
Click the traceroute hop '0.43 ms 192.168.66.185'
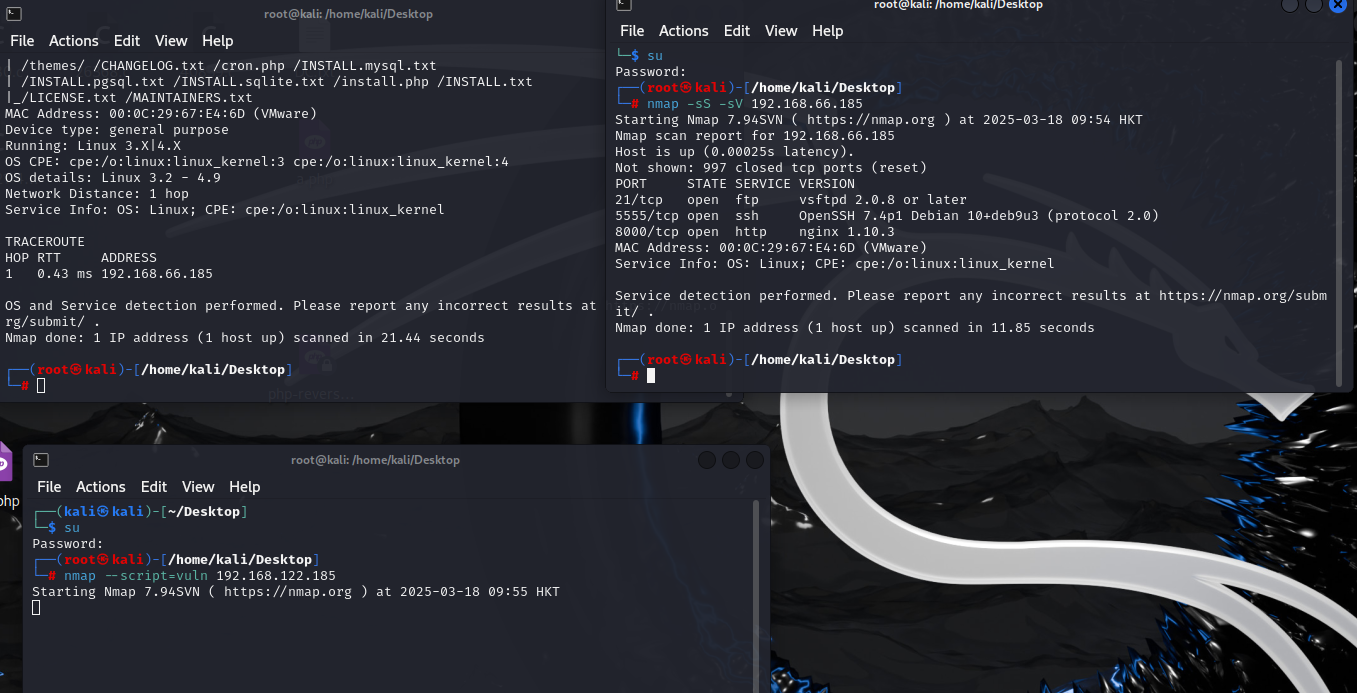[125, 274]
